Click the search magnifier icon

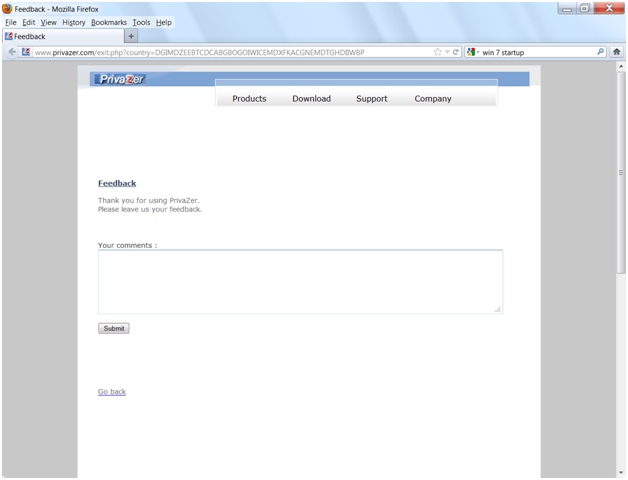600,52
